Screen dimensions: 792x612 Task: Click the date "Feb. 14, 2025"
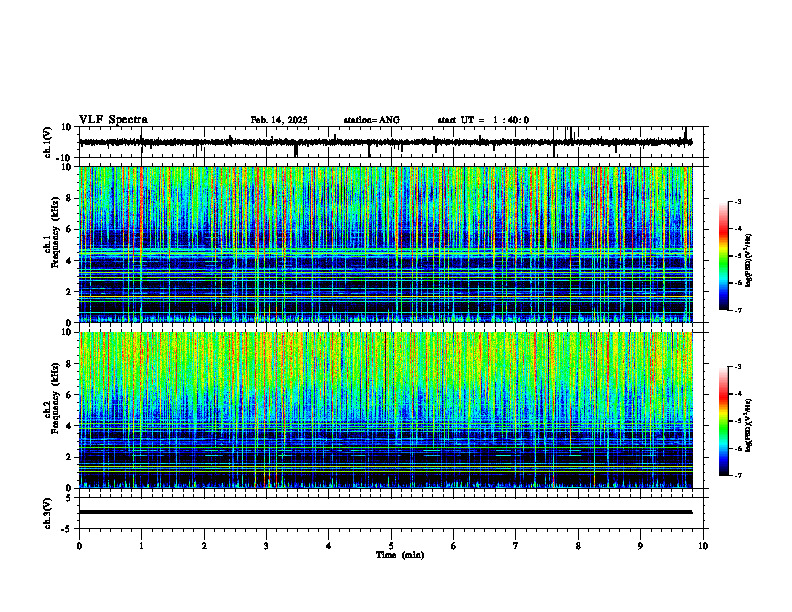pyautogui.click(x=279, y=120)
